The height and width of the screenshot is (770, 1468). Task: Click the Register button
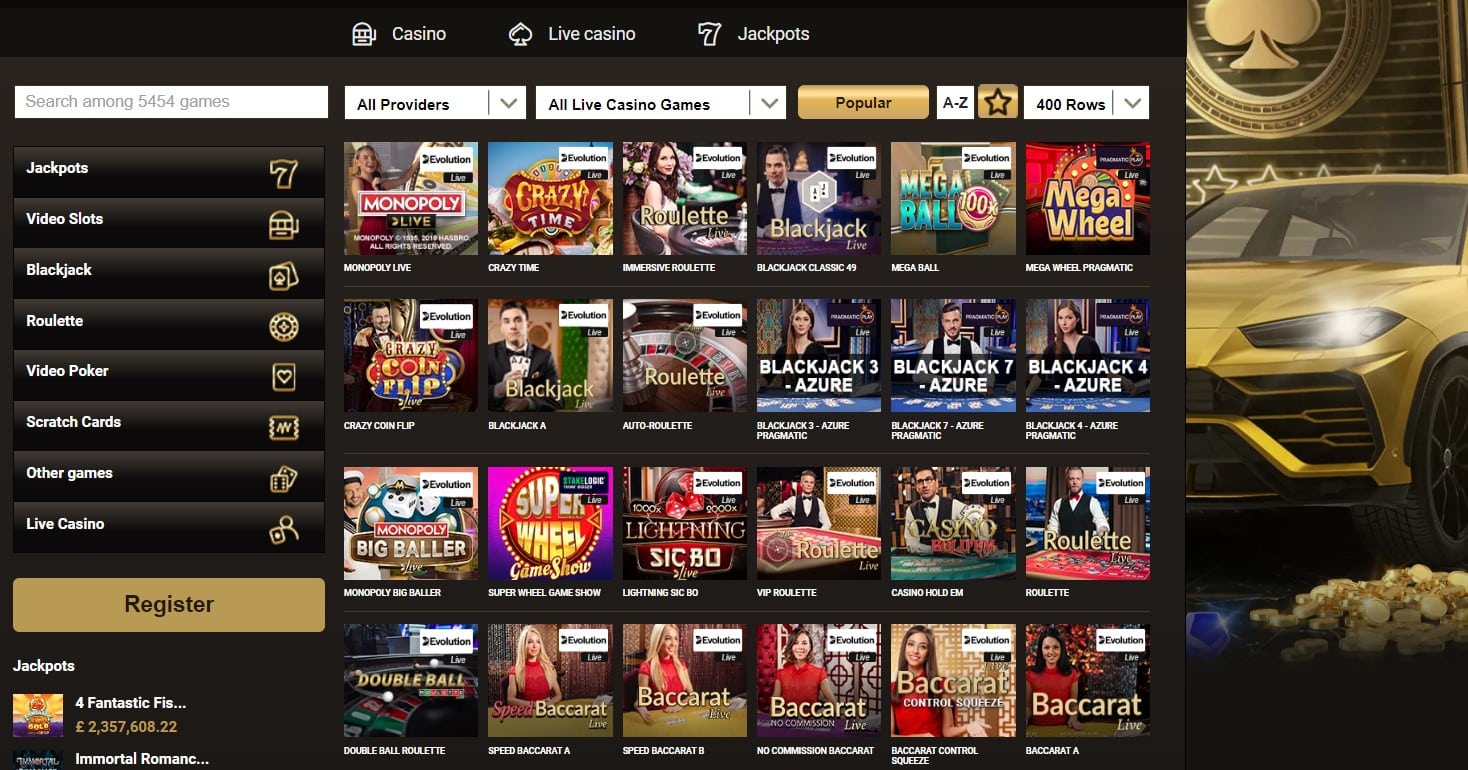[169, 604]
